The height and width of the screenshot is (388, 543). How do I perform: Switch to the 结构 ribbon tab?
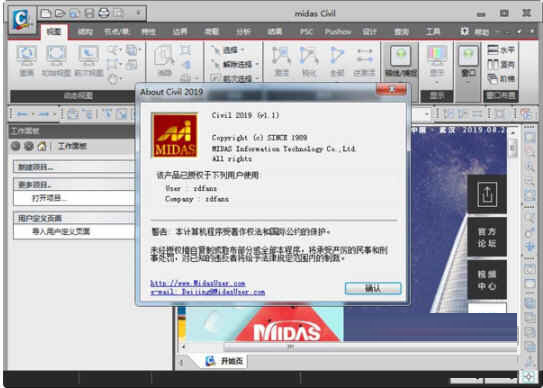click(x=85, y=32)
